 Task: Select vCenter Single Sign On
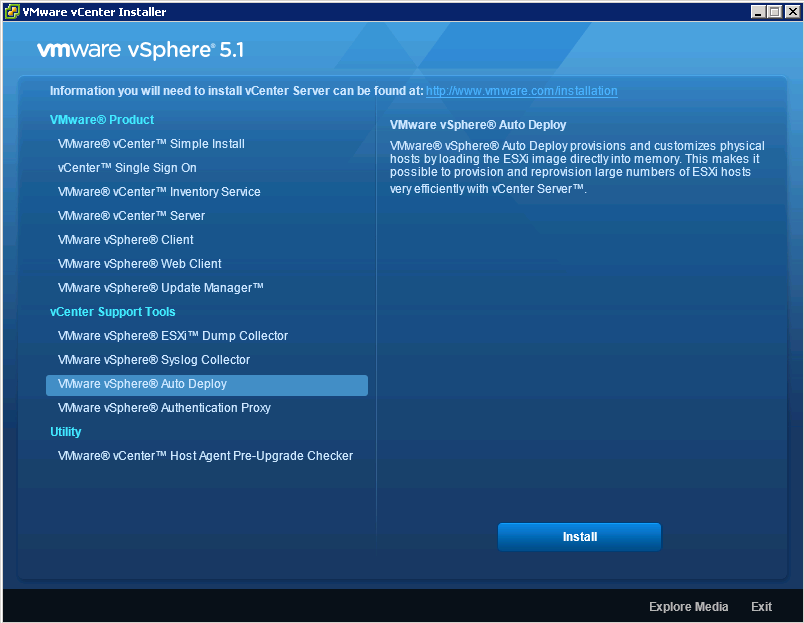coord(127,168)
